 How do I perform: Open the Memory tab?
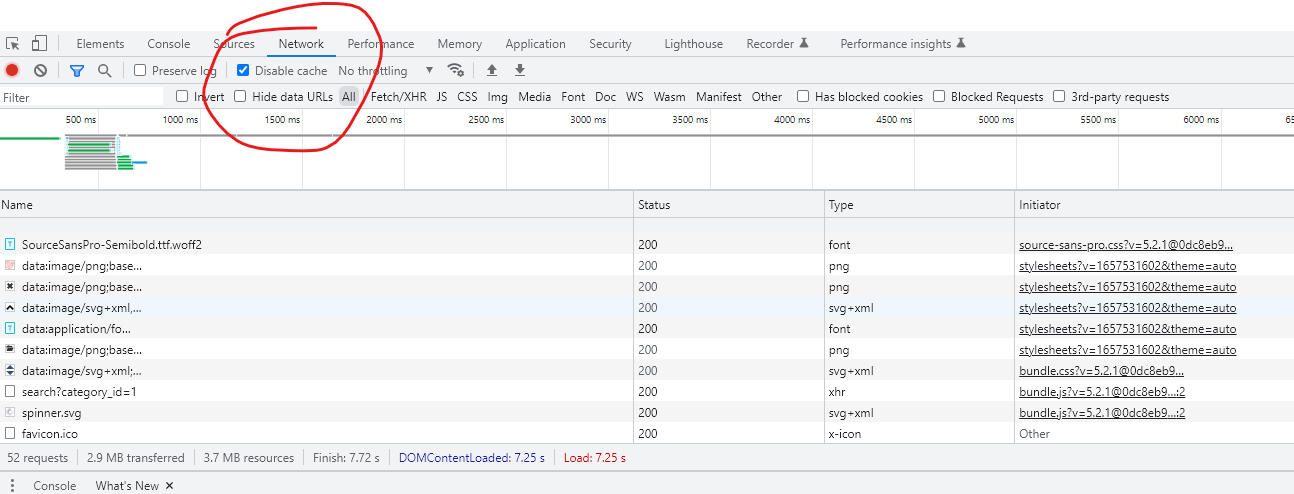click(x=460, y=44)
